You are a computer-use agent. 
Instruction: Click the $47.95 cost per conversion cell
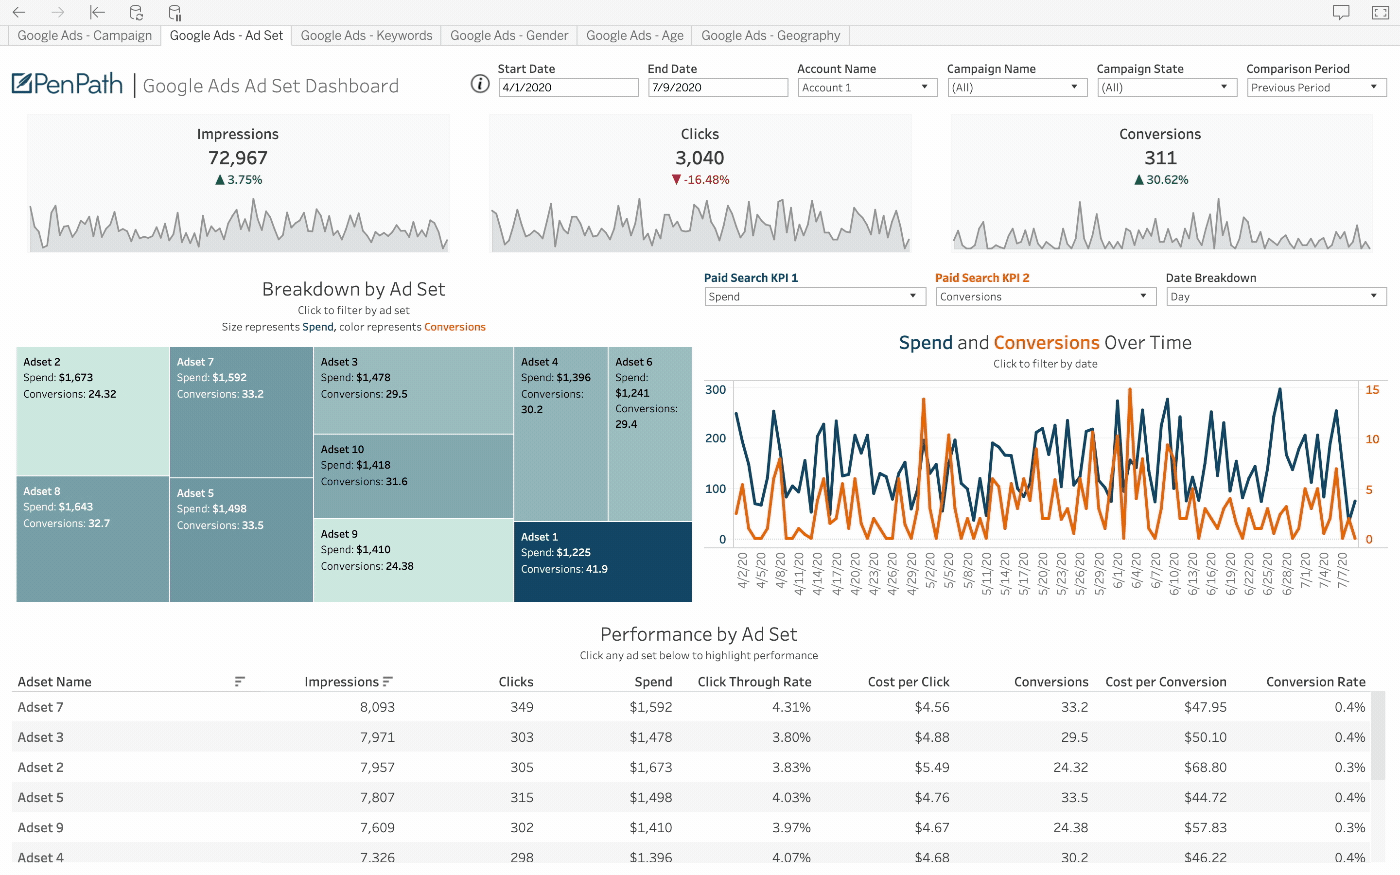pos(1205,707)
